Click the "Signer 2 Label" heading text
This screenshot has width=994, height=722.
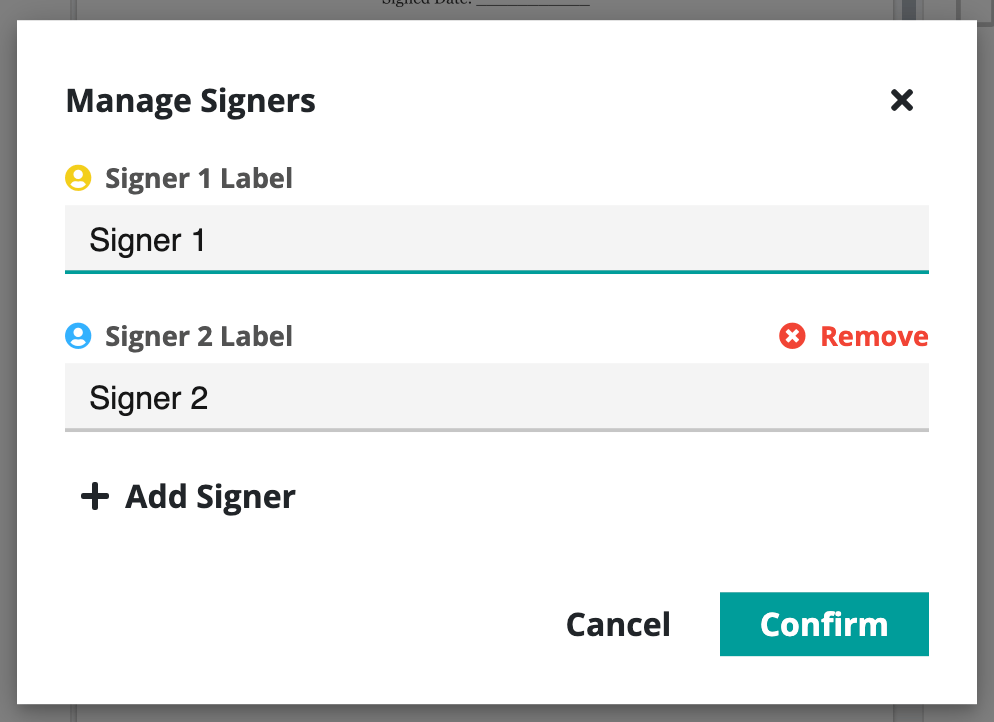pyautogui.click(x=198, y=337)
